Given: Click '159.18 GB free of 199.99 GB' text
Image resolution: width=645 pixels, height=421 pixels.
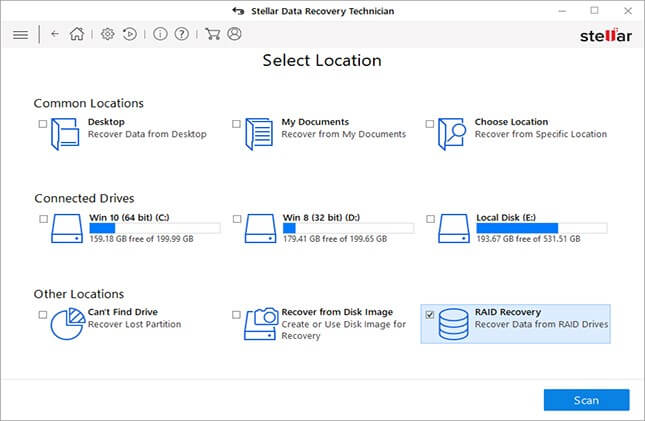Looking at the screenshot, I should click(142, 239).
